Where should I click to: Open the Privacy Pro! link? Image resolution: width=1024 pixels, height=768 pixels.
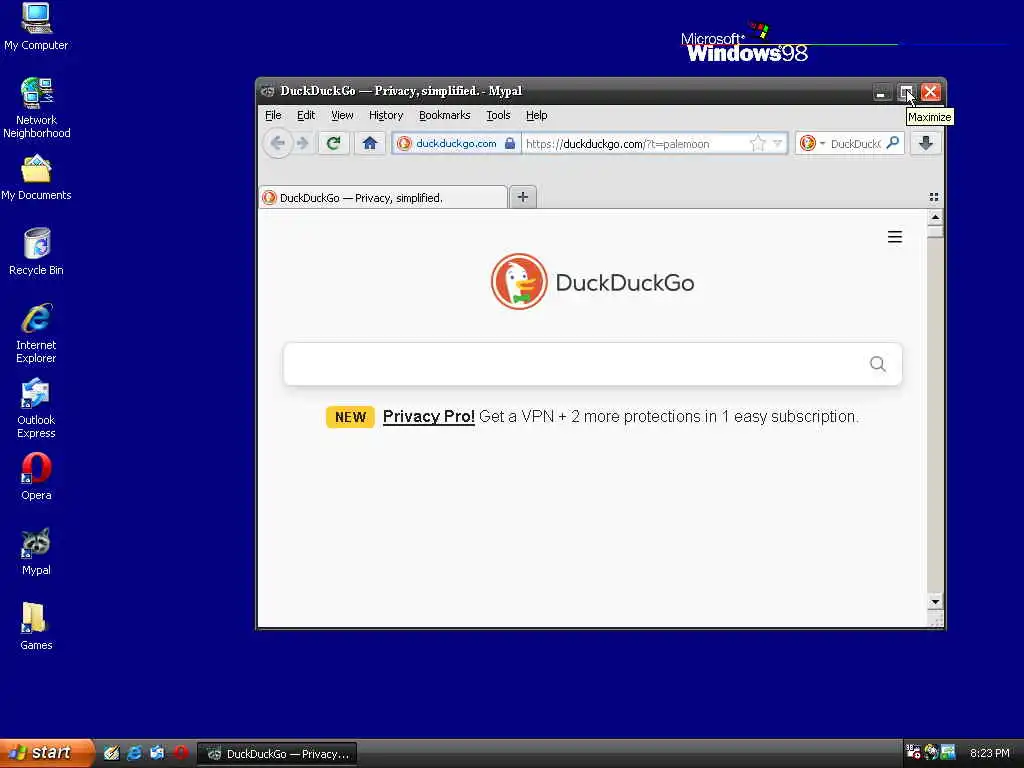(x=428, y=417)
